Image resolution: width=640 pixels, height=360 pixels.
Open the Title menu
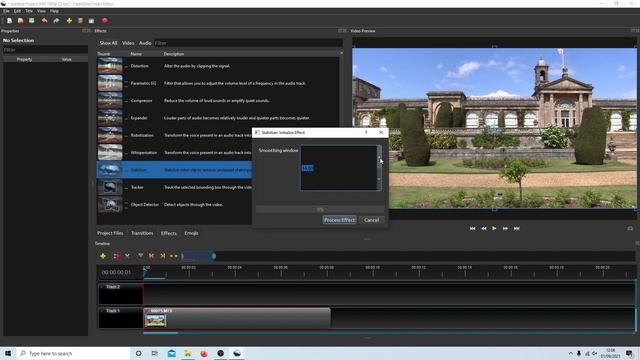29,11
